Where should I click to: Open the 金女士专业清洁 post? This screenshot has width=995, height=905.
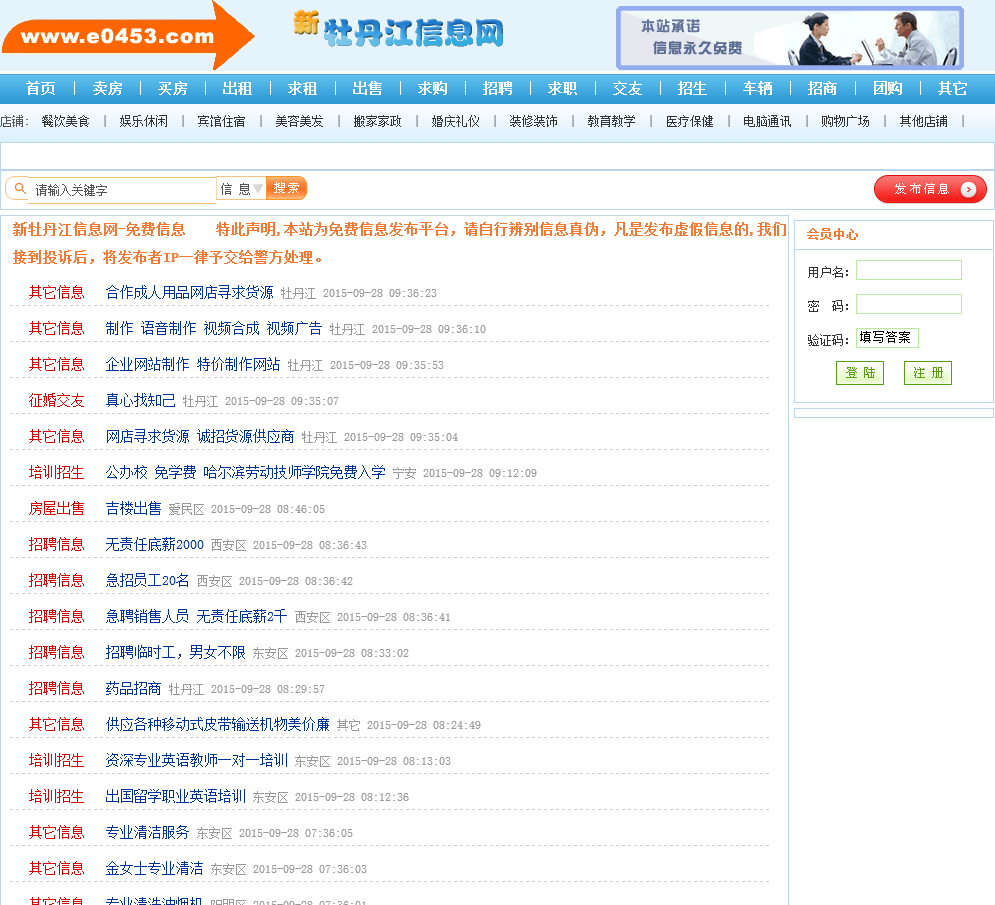pos(154,868)
